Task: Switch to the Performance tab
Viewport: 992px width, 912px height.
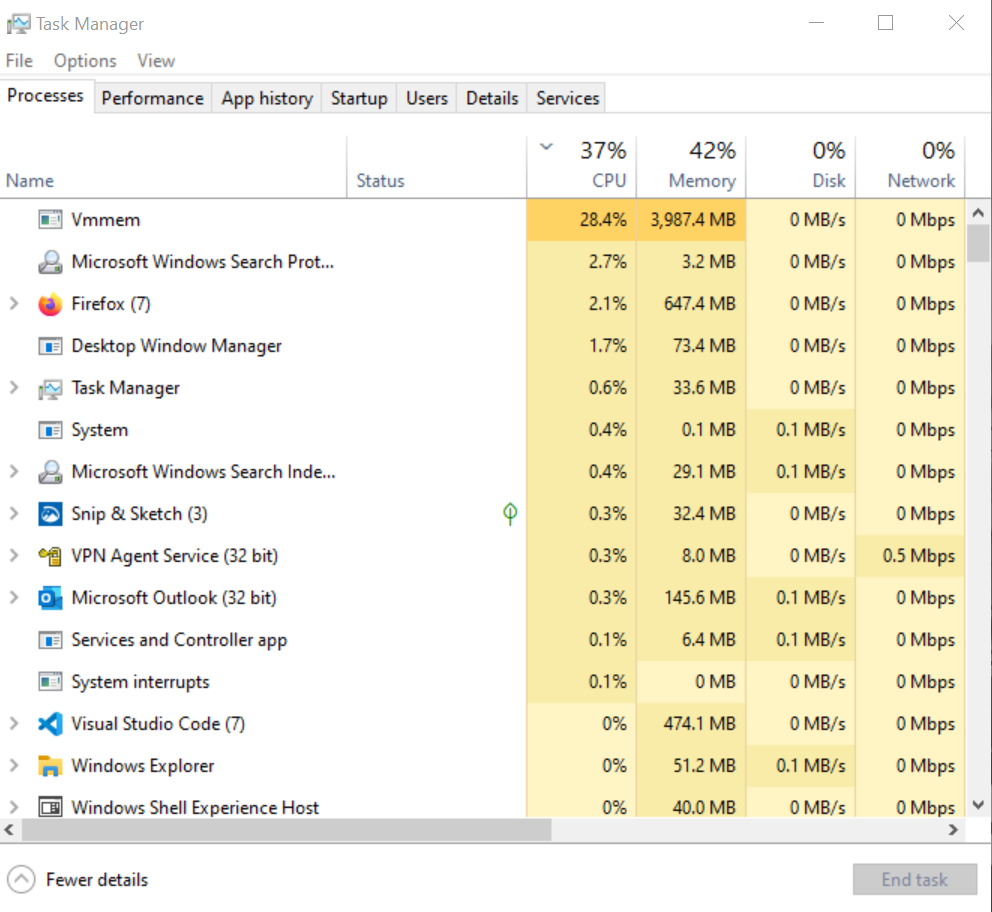Action: pyautogui.click(x=152, y=98)
